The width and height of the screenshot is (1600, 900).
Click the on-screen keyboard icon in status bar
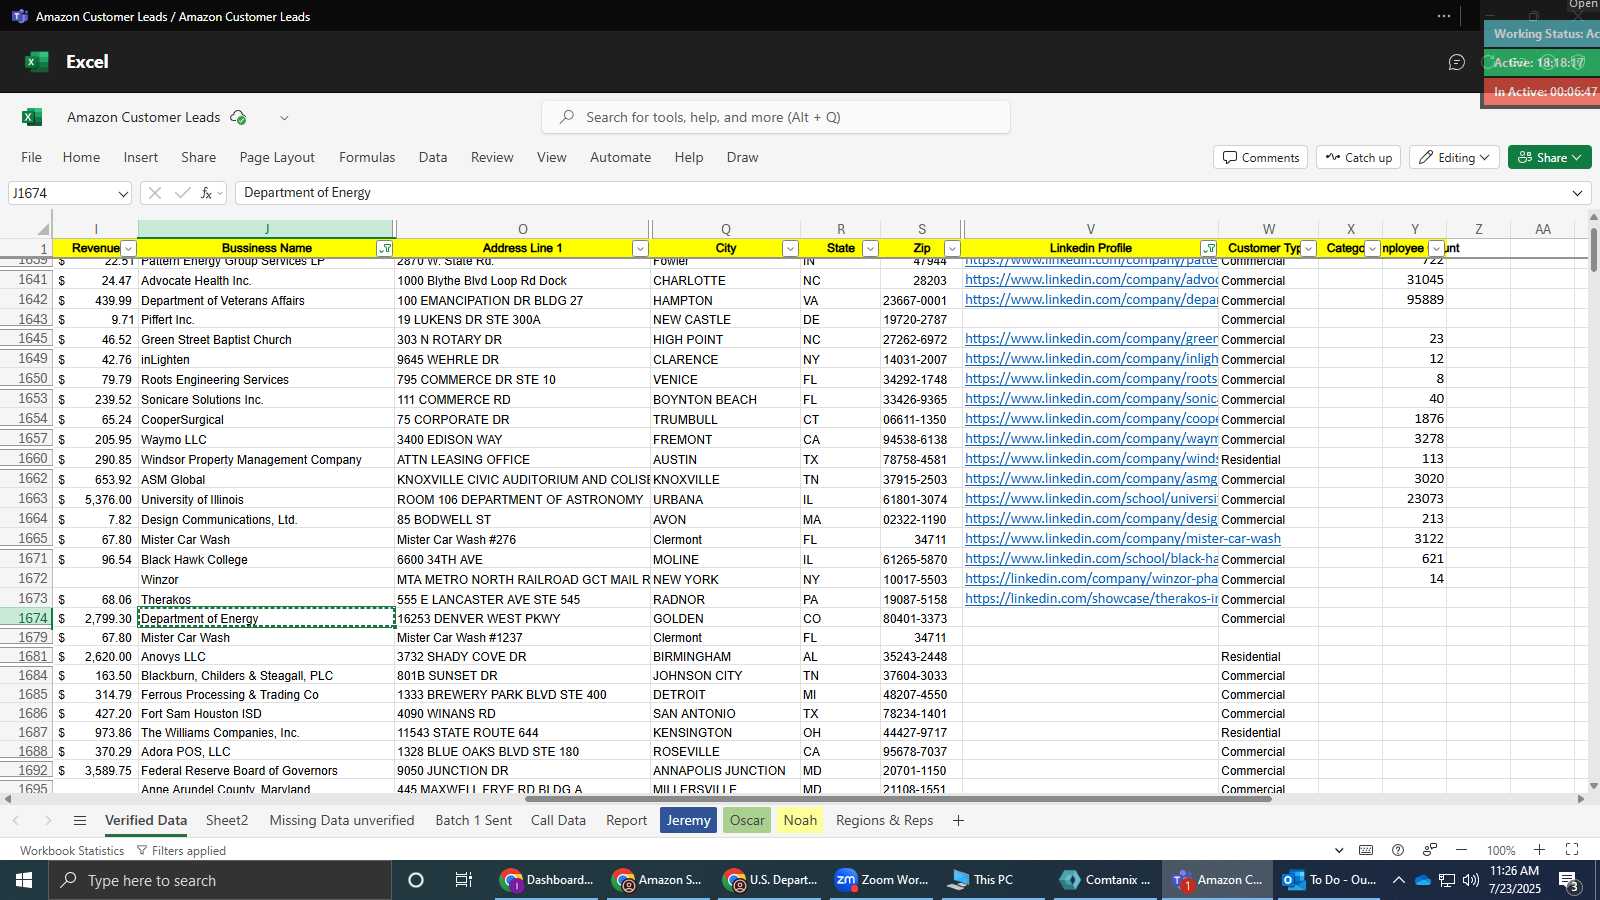pos(1366,850)
